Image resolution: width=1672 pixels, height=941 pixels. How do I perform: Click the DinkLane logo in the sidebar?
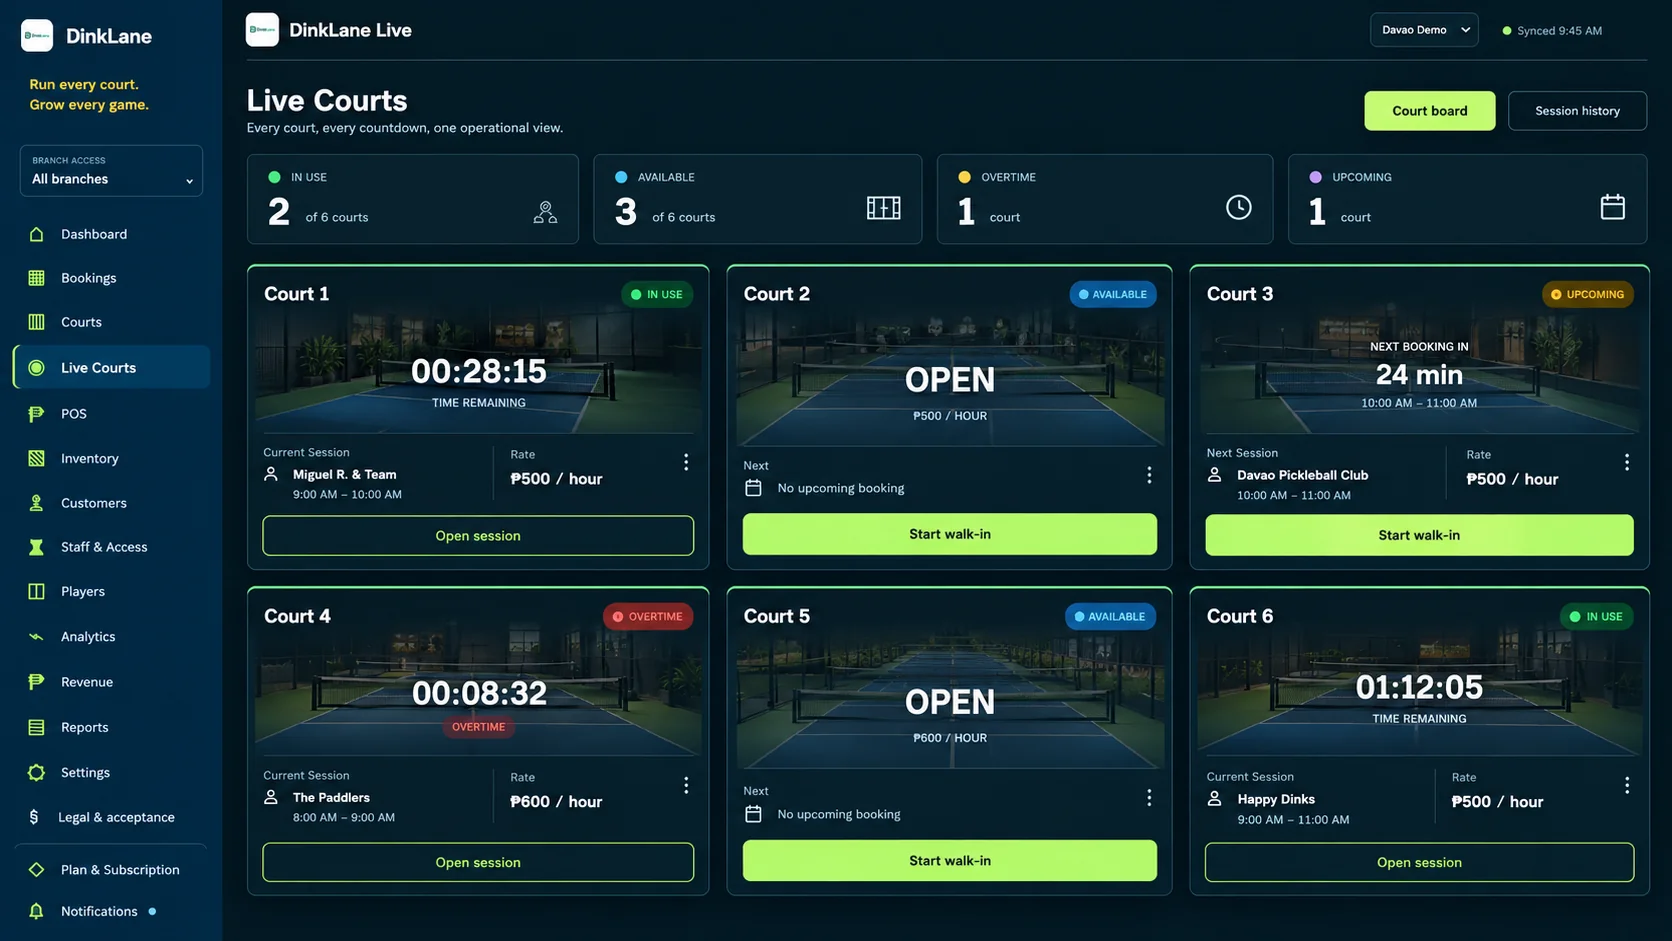37,36
